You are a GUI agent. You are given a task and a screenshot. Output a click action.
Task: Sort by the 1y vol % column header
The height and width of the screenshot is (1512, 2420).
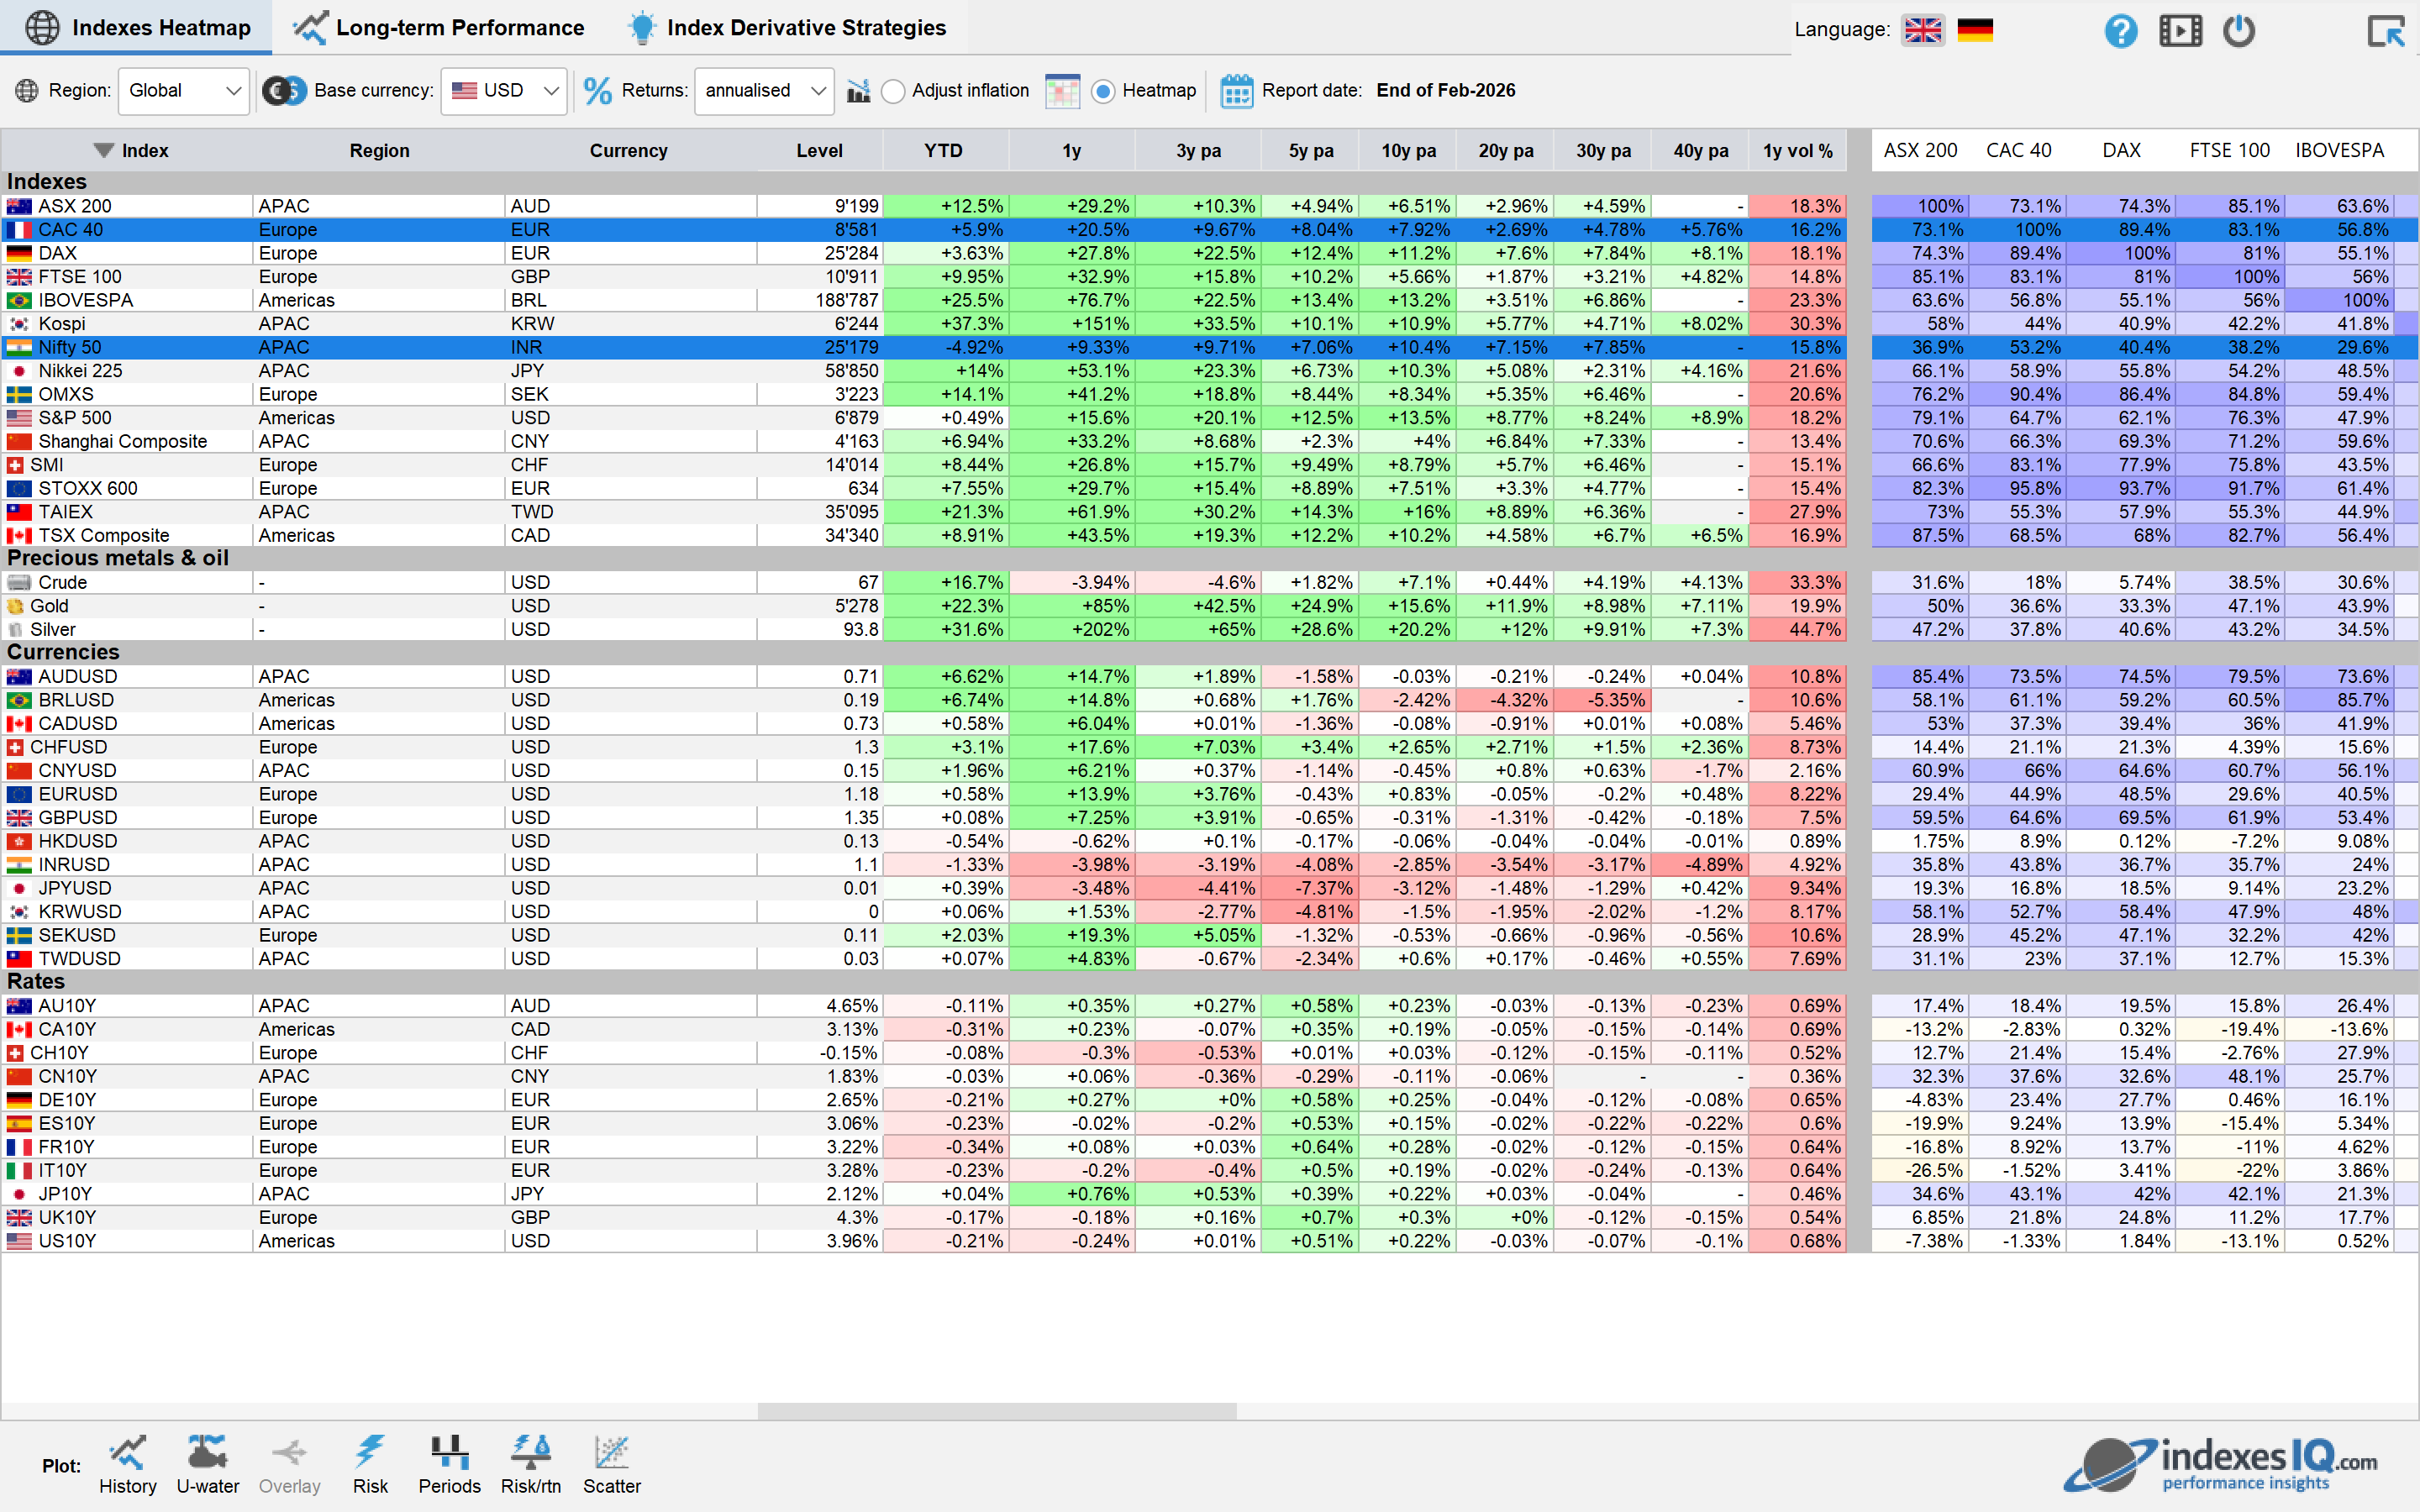click(x=1797, y=151)
